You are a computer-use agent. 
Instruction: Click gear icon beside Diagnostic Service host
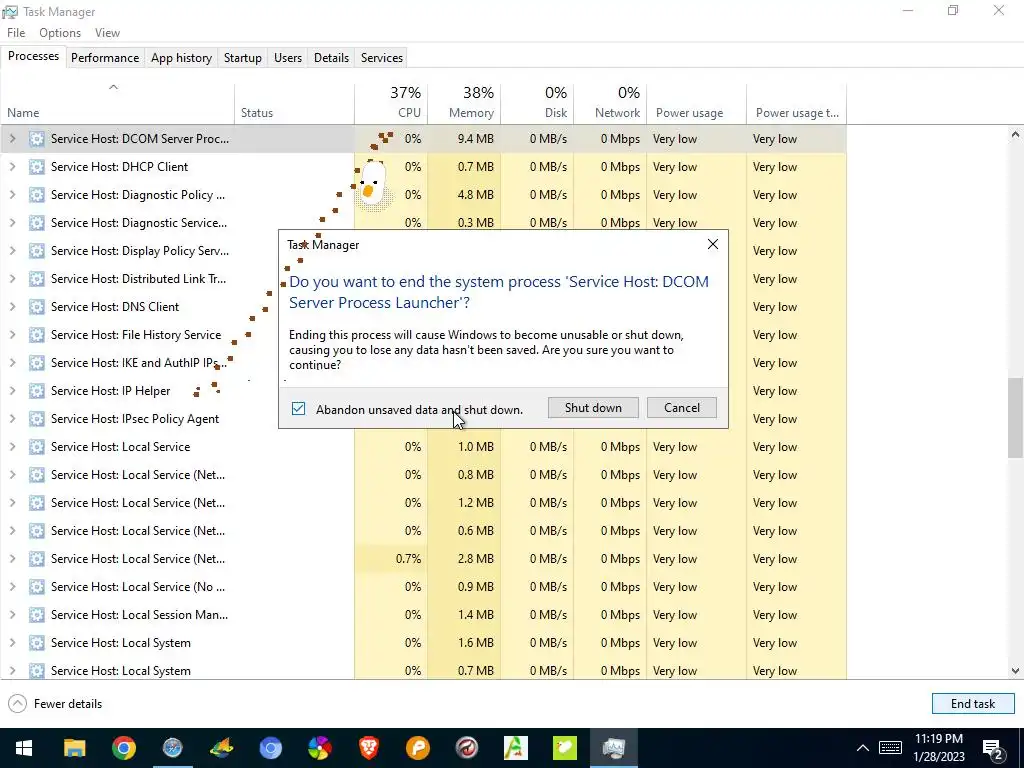(37, 223)
